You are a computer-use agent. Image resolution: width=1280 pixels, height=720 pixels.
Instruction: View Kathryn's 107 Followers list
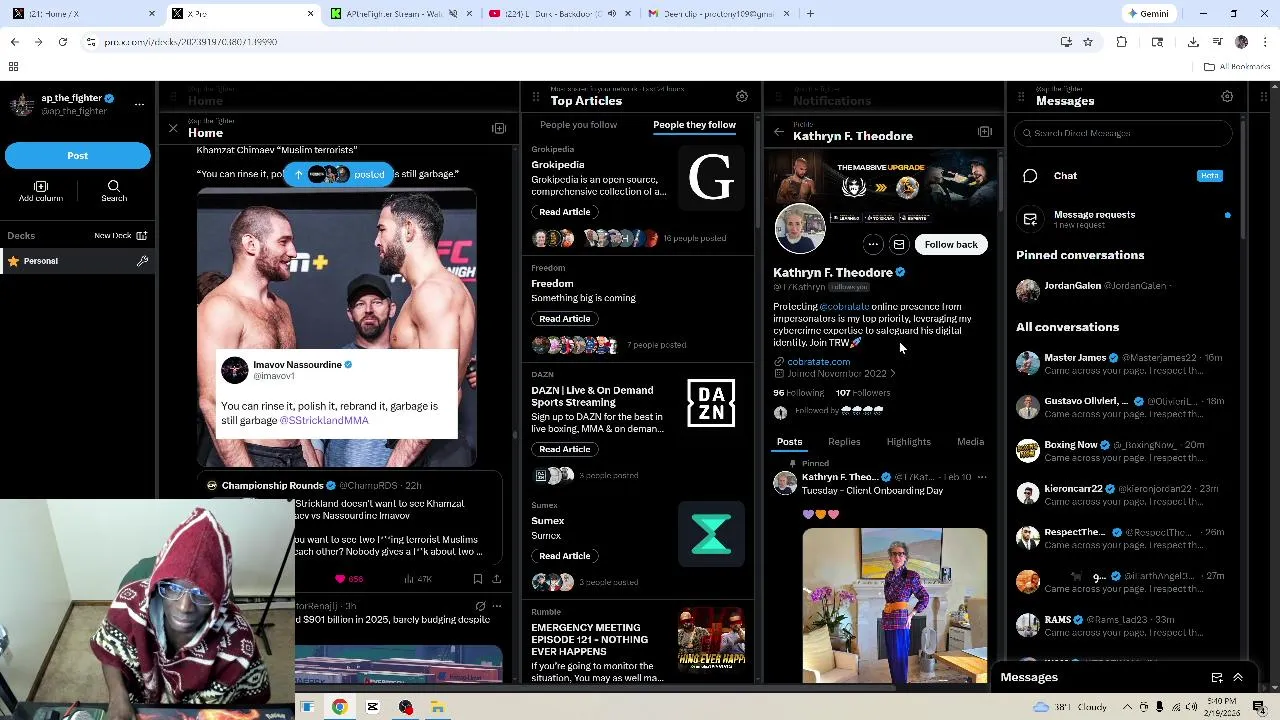pyautogui.click(x=863, y=393)
